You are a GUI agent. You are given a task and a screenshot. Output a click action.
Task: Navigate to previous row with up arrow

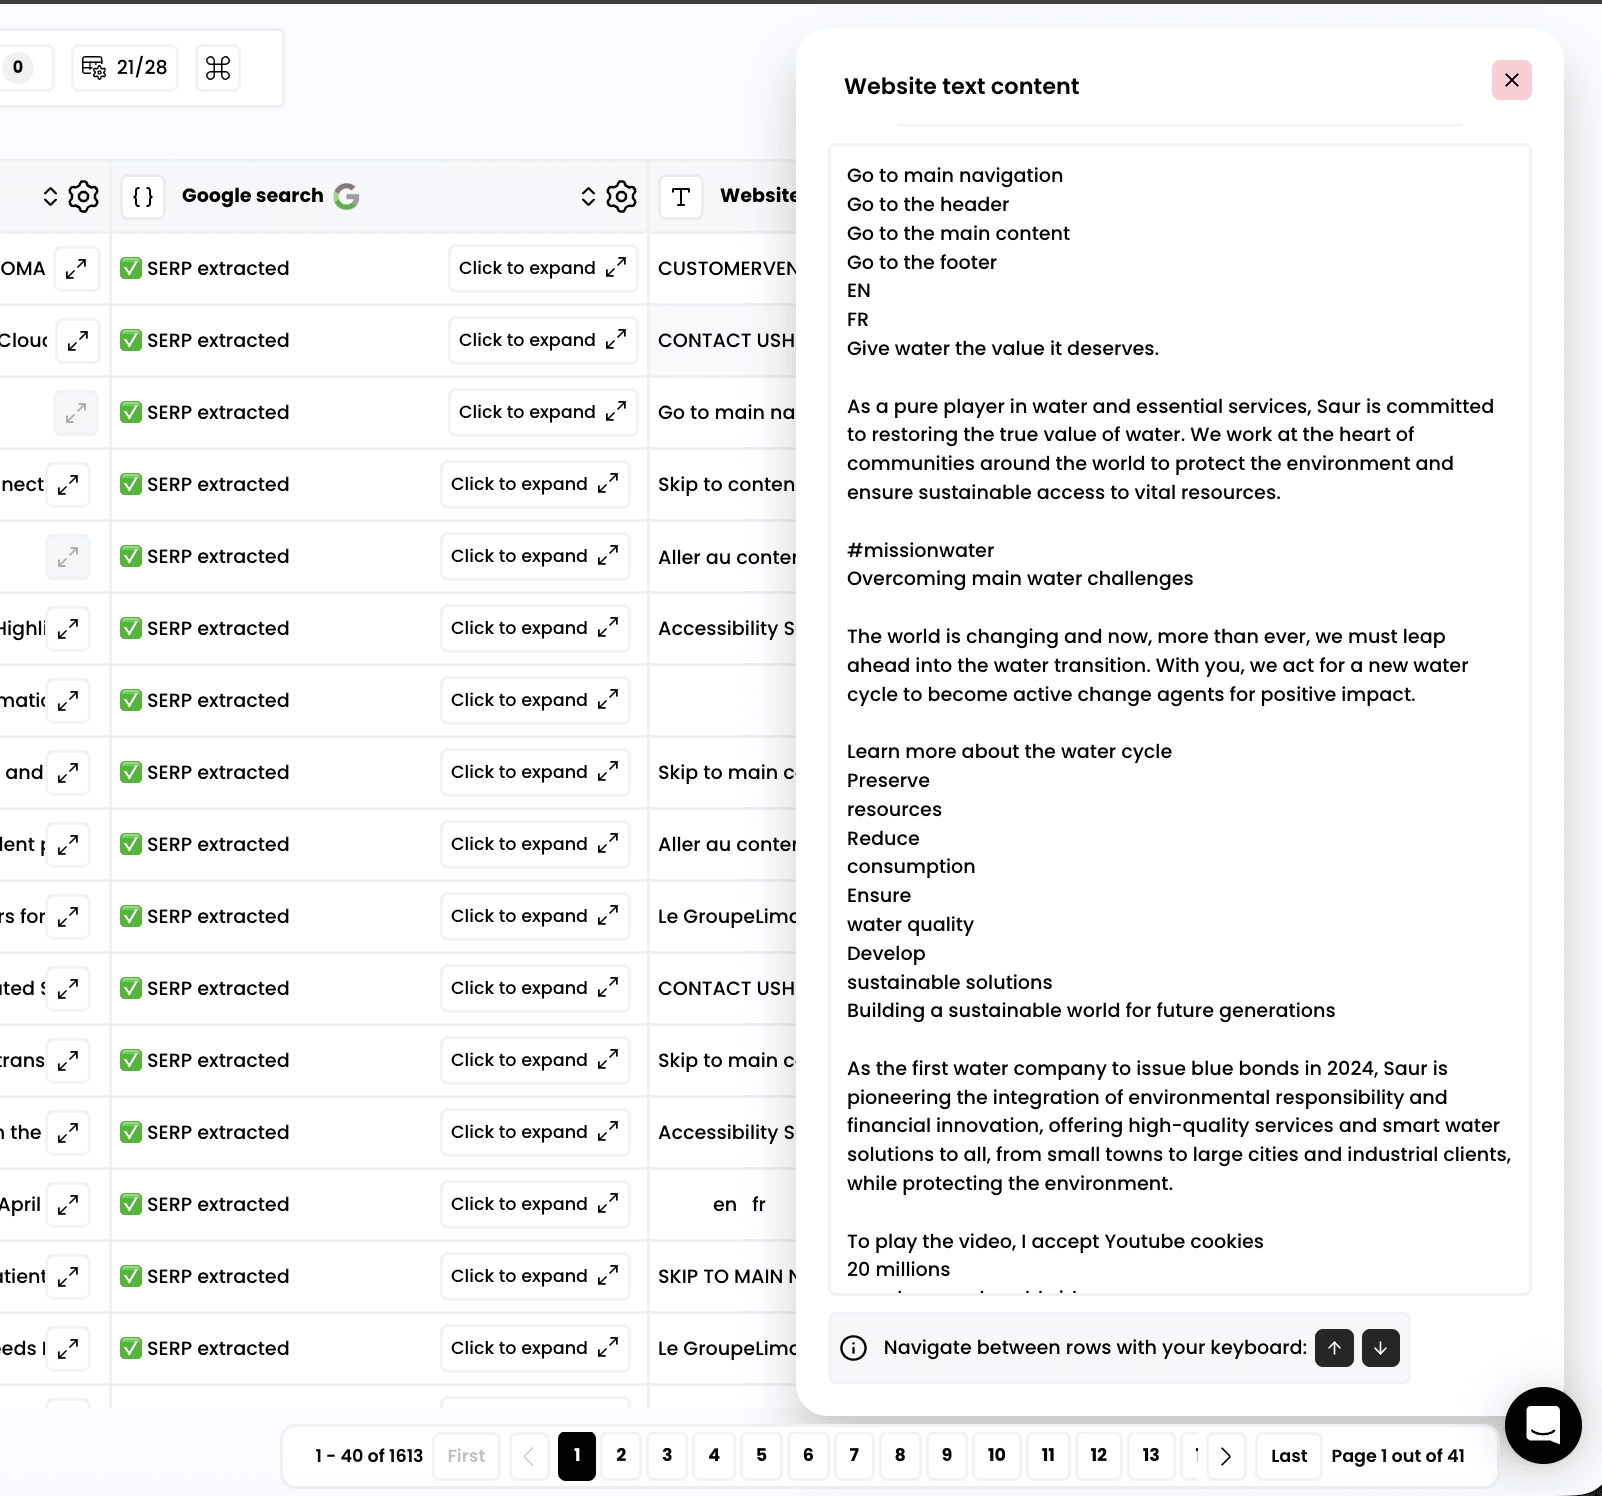(1334, 1348)
